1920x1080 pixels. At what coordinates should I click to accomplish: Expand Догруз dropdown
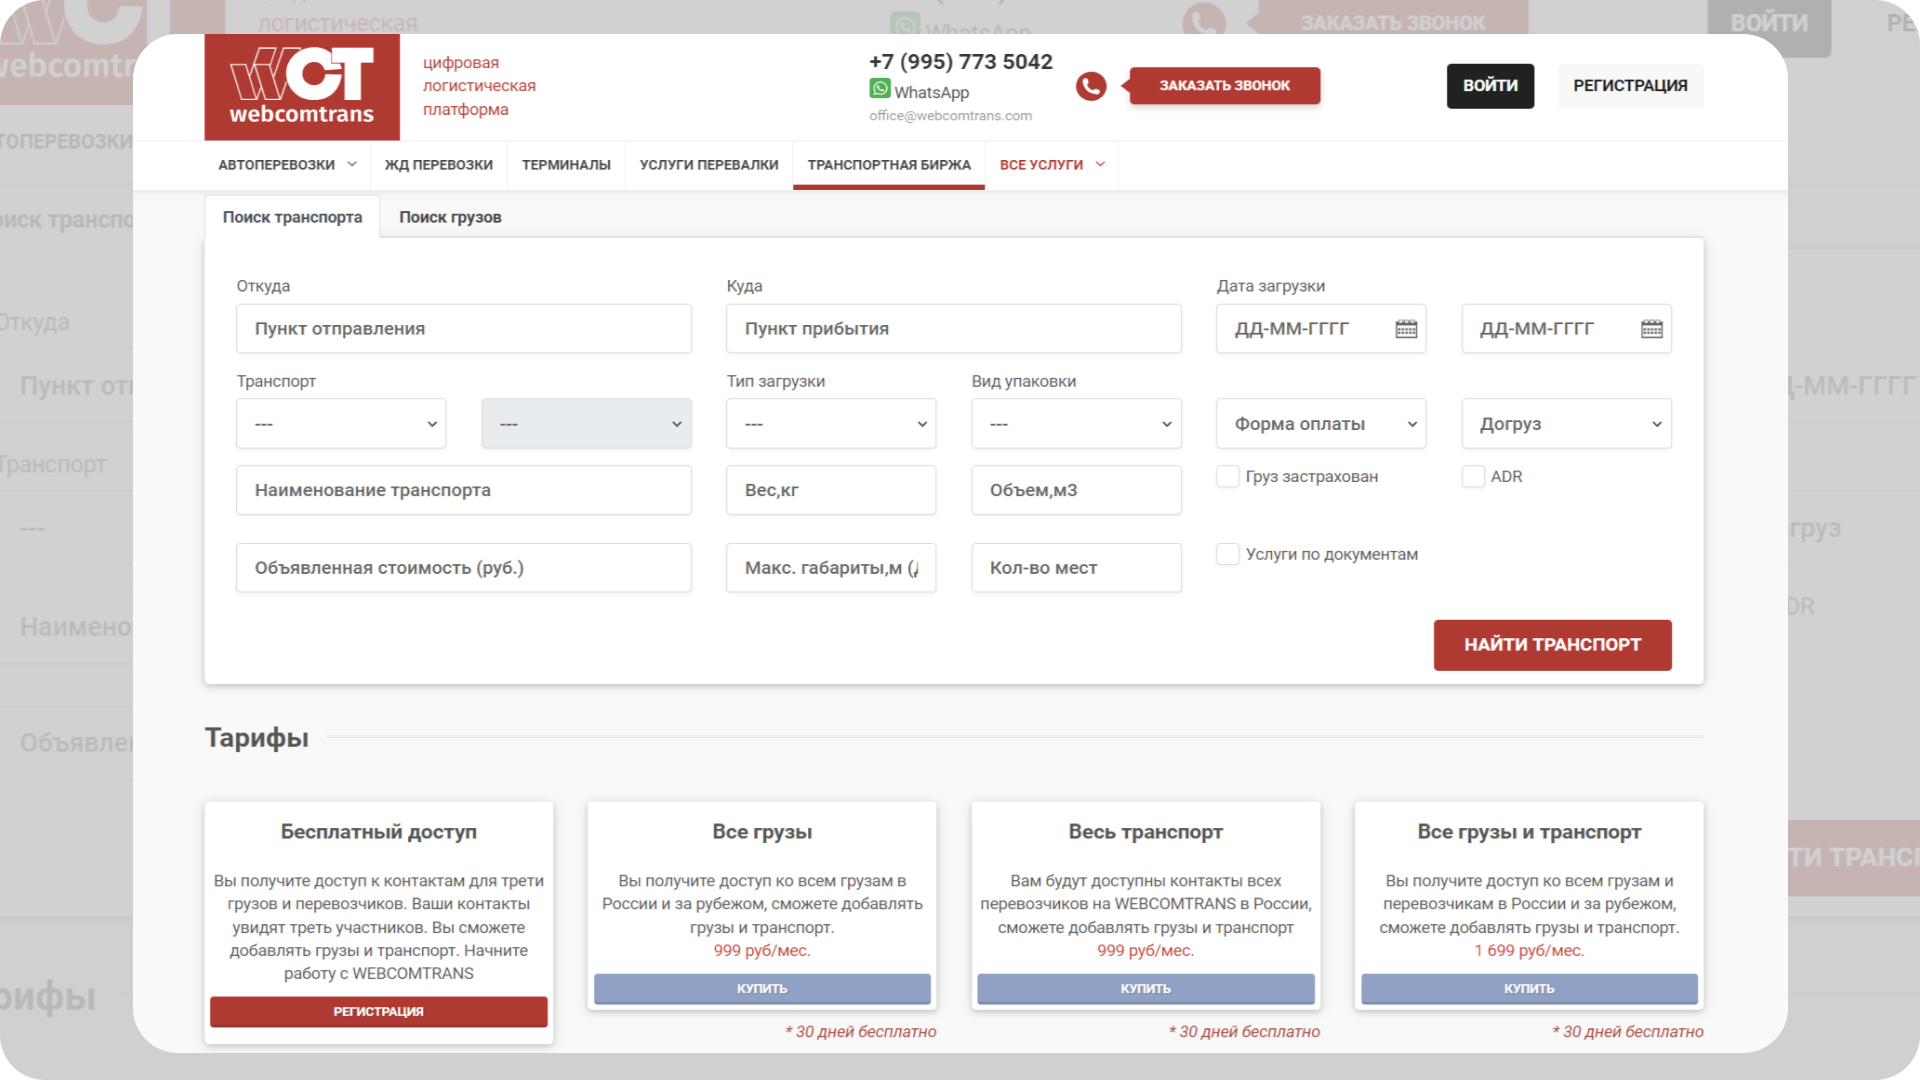(x=1566, y=424)
